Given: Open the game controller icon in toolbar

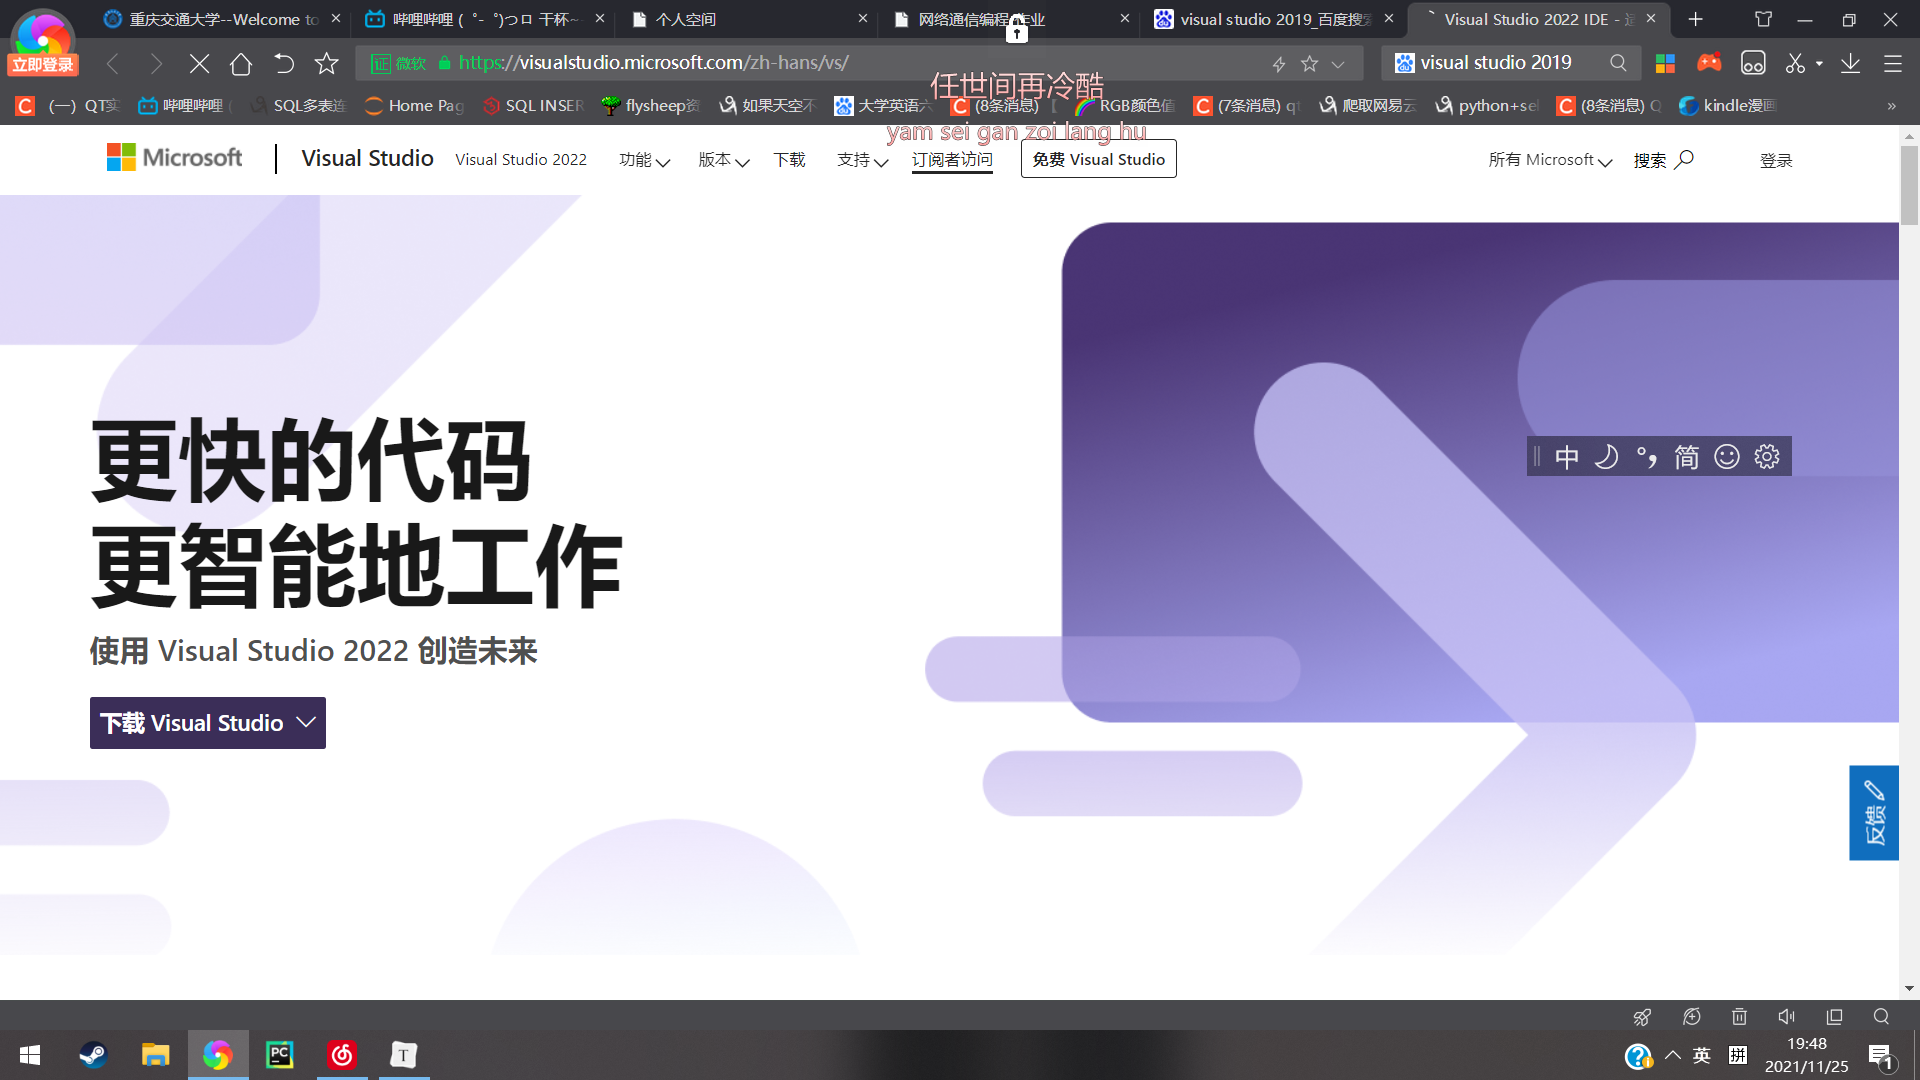Looking at the screenshot, I should pos(1709,63).
